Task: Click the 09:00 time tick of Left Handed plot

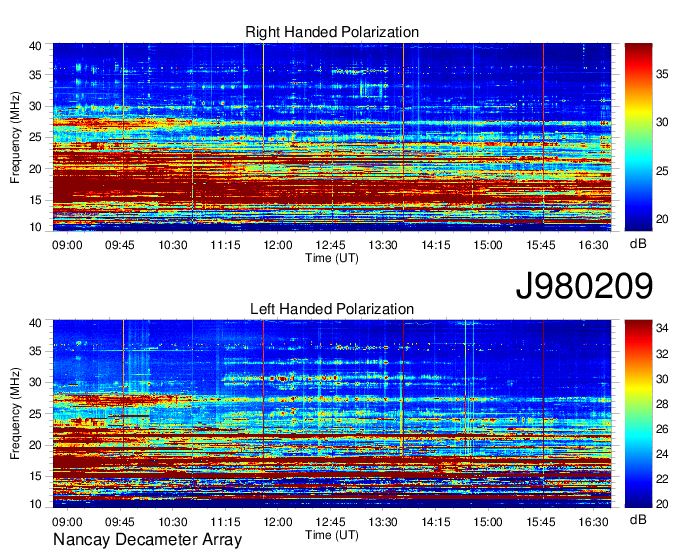Action: pyautogui.click(x=67, y=522)
